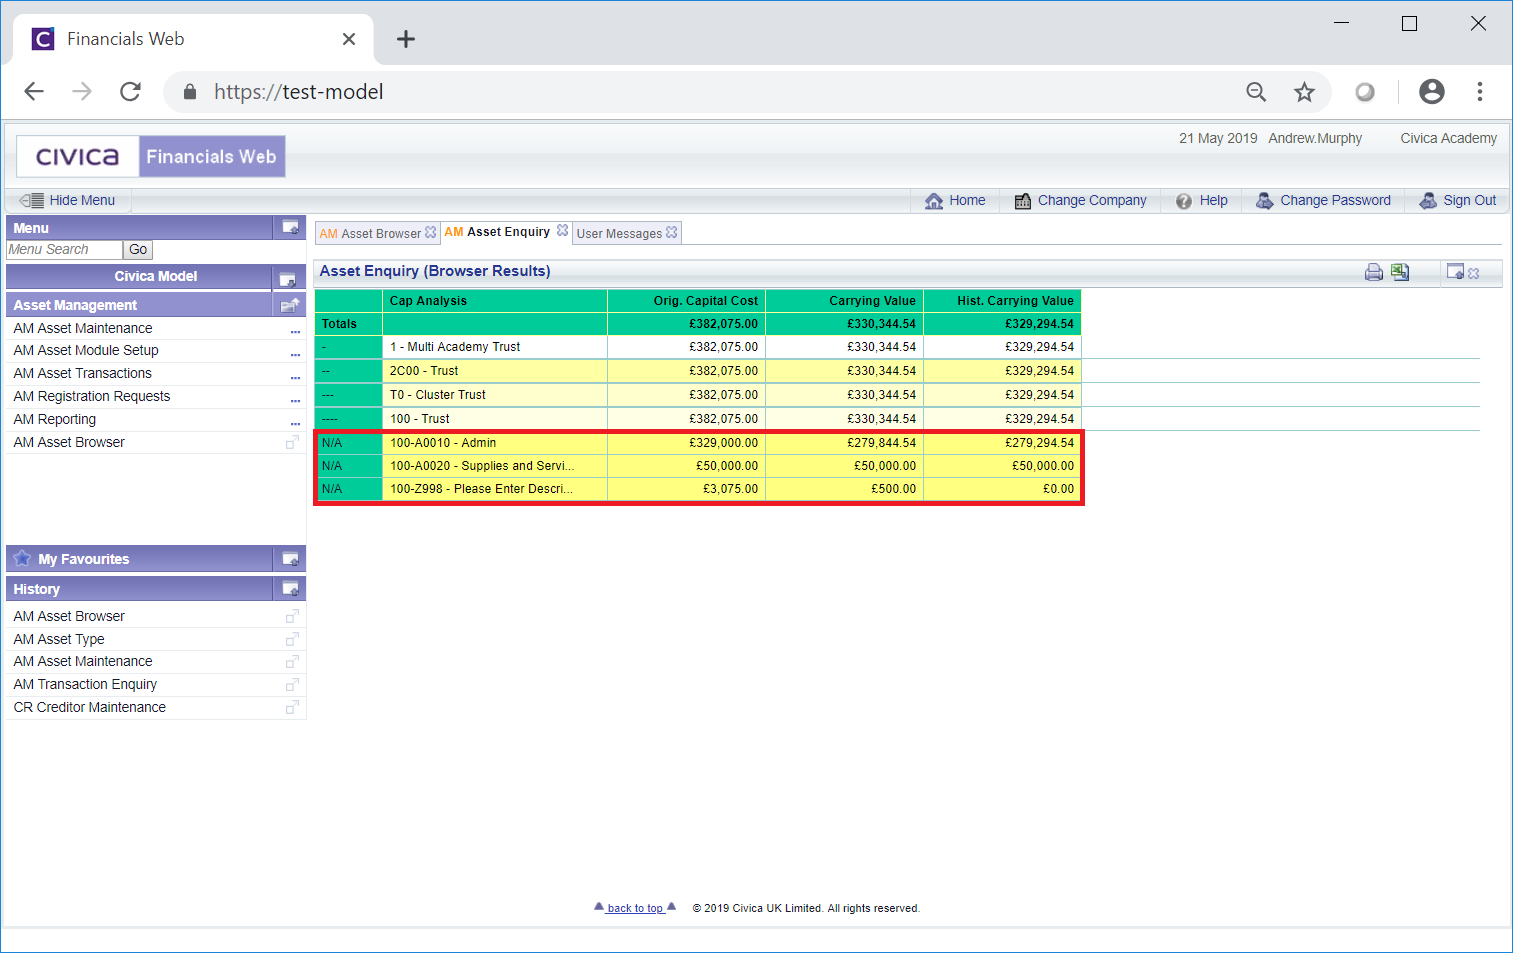The width and height of the screenshot is (1513, 953).
Task: Open AM Reporting menu item
Action: (x=55, y=419)
